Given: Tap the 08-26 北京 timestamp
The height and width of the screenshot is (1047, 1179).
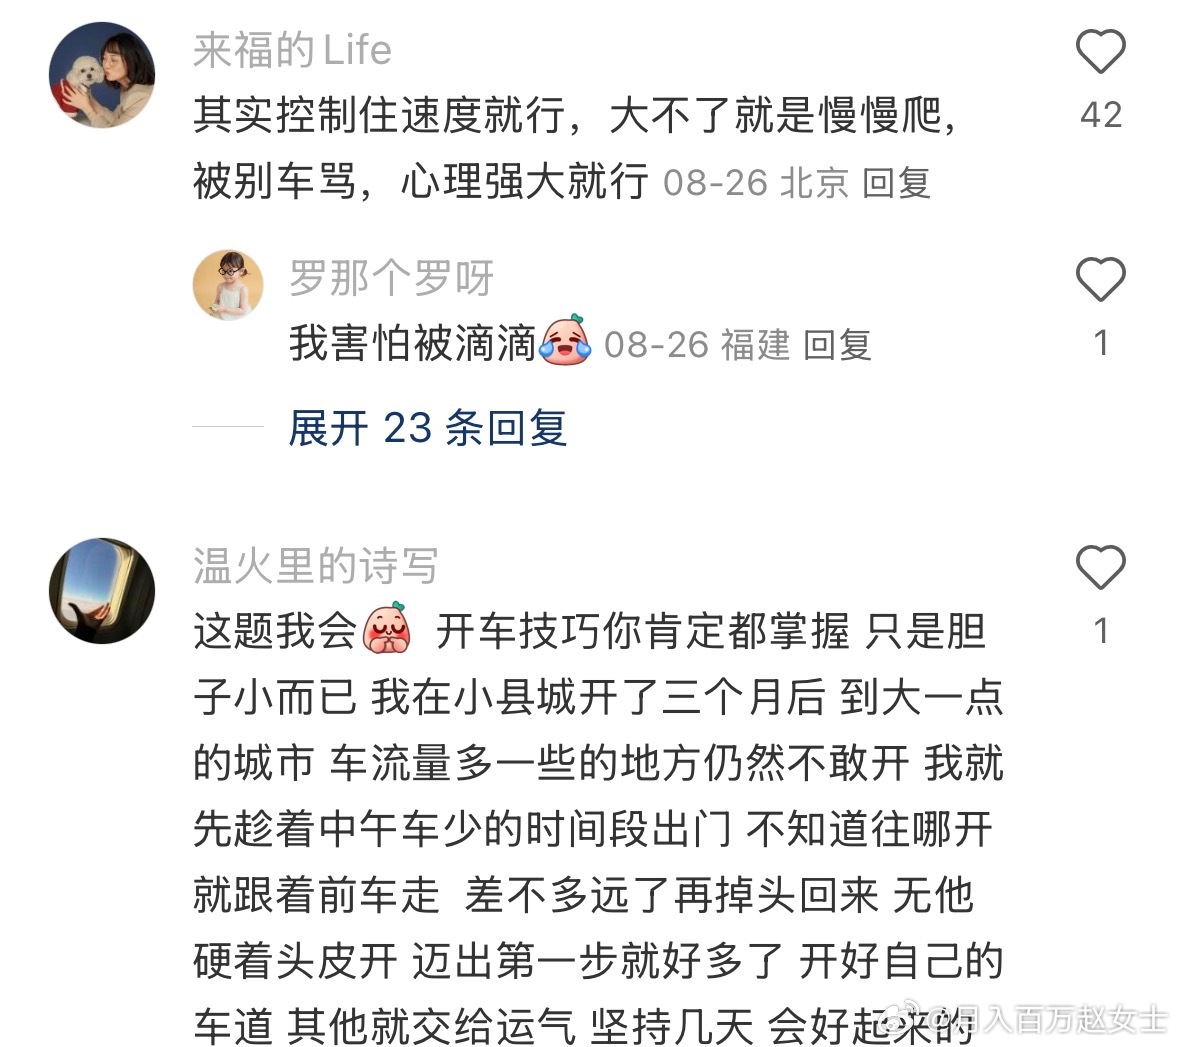Looking at the screenshot, I should 756,183.
